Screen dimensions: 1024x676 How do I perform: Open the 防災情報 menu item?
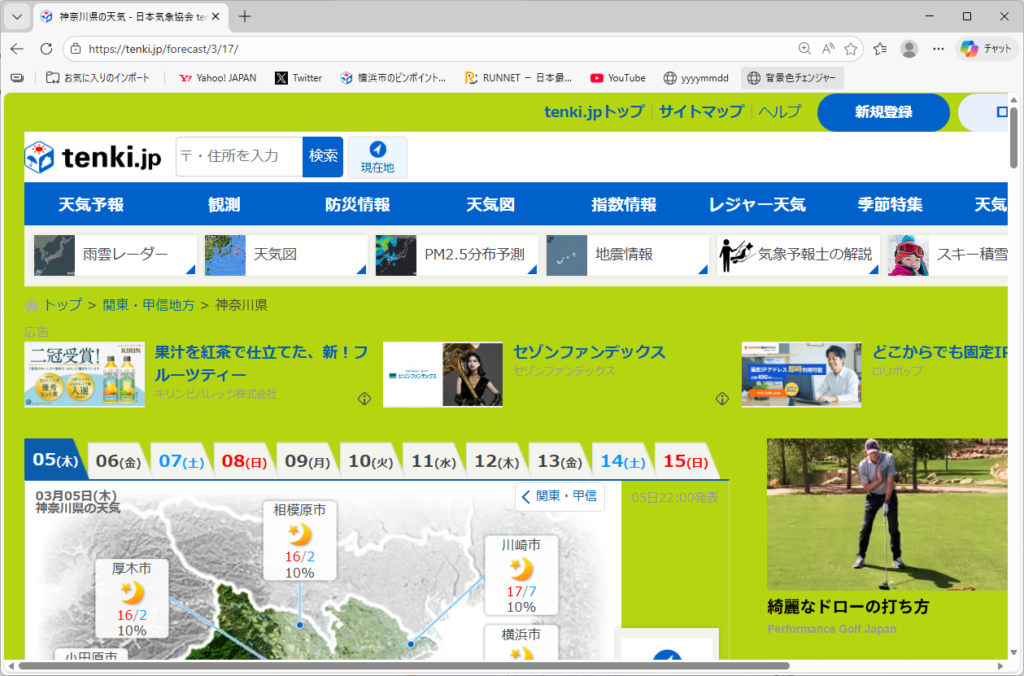(357, 204)
